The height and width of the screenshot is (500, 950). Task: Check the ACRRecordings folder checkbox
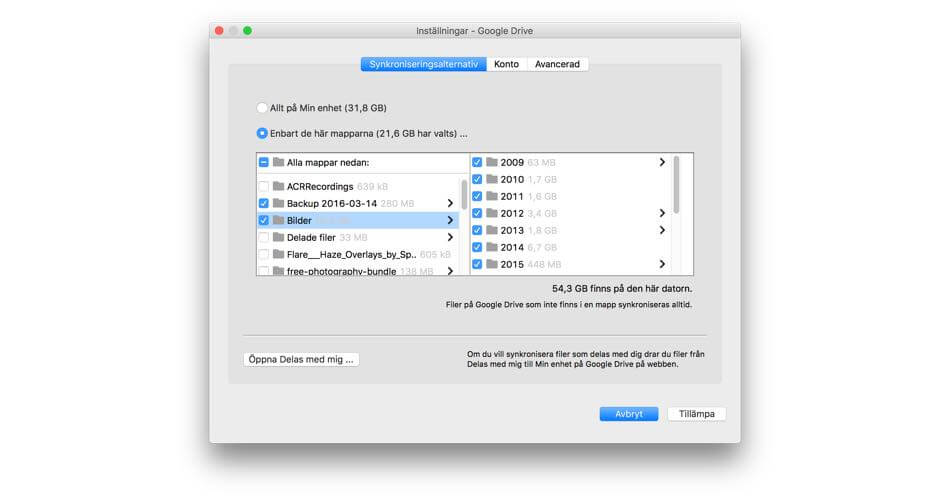point(264,187)
